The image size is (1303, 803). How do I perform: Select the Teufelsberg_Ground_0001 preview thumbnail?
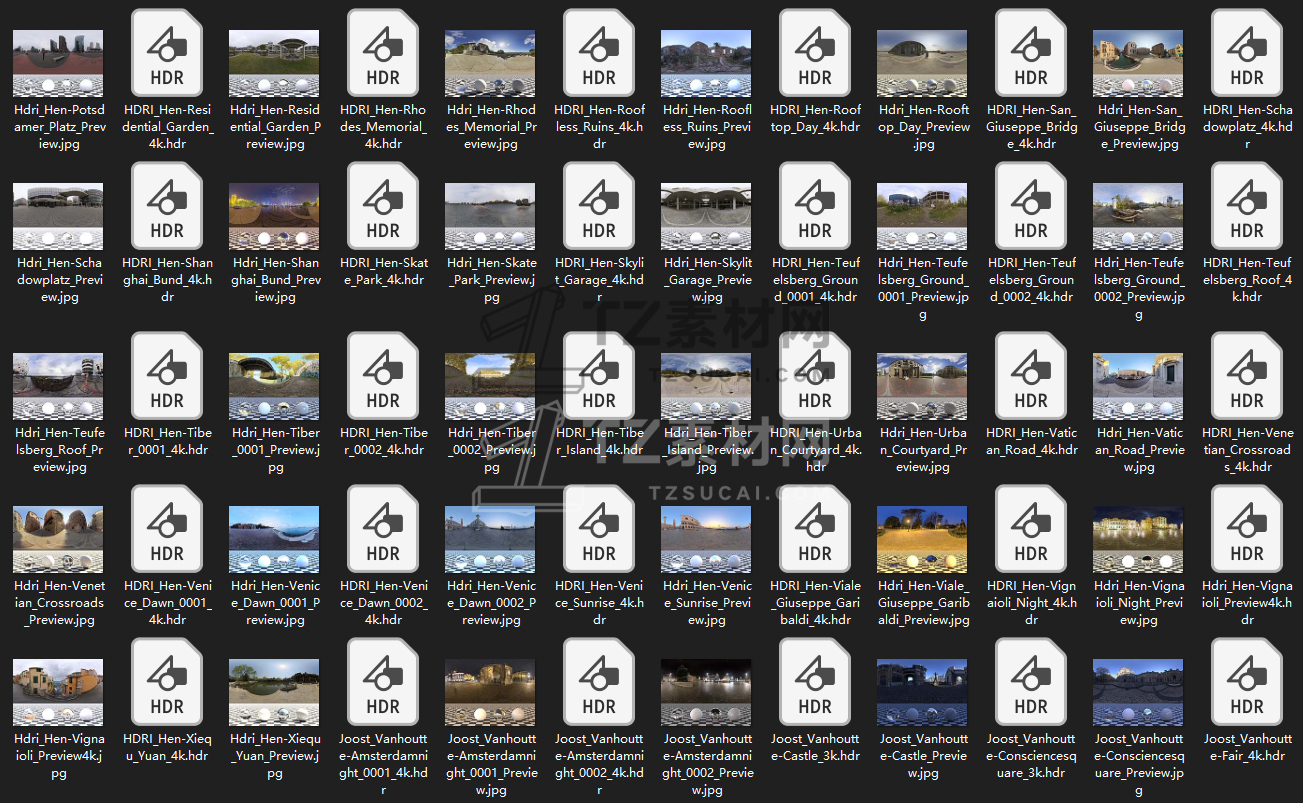point(922,216)
